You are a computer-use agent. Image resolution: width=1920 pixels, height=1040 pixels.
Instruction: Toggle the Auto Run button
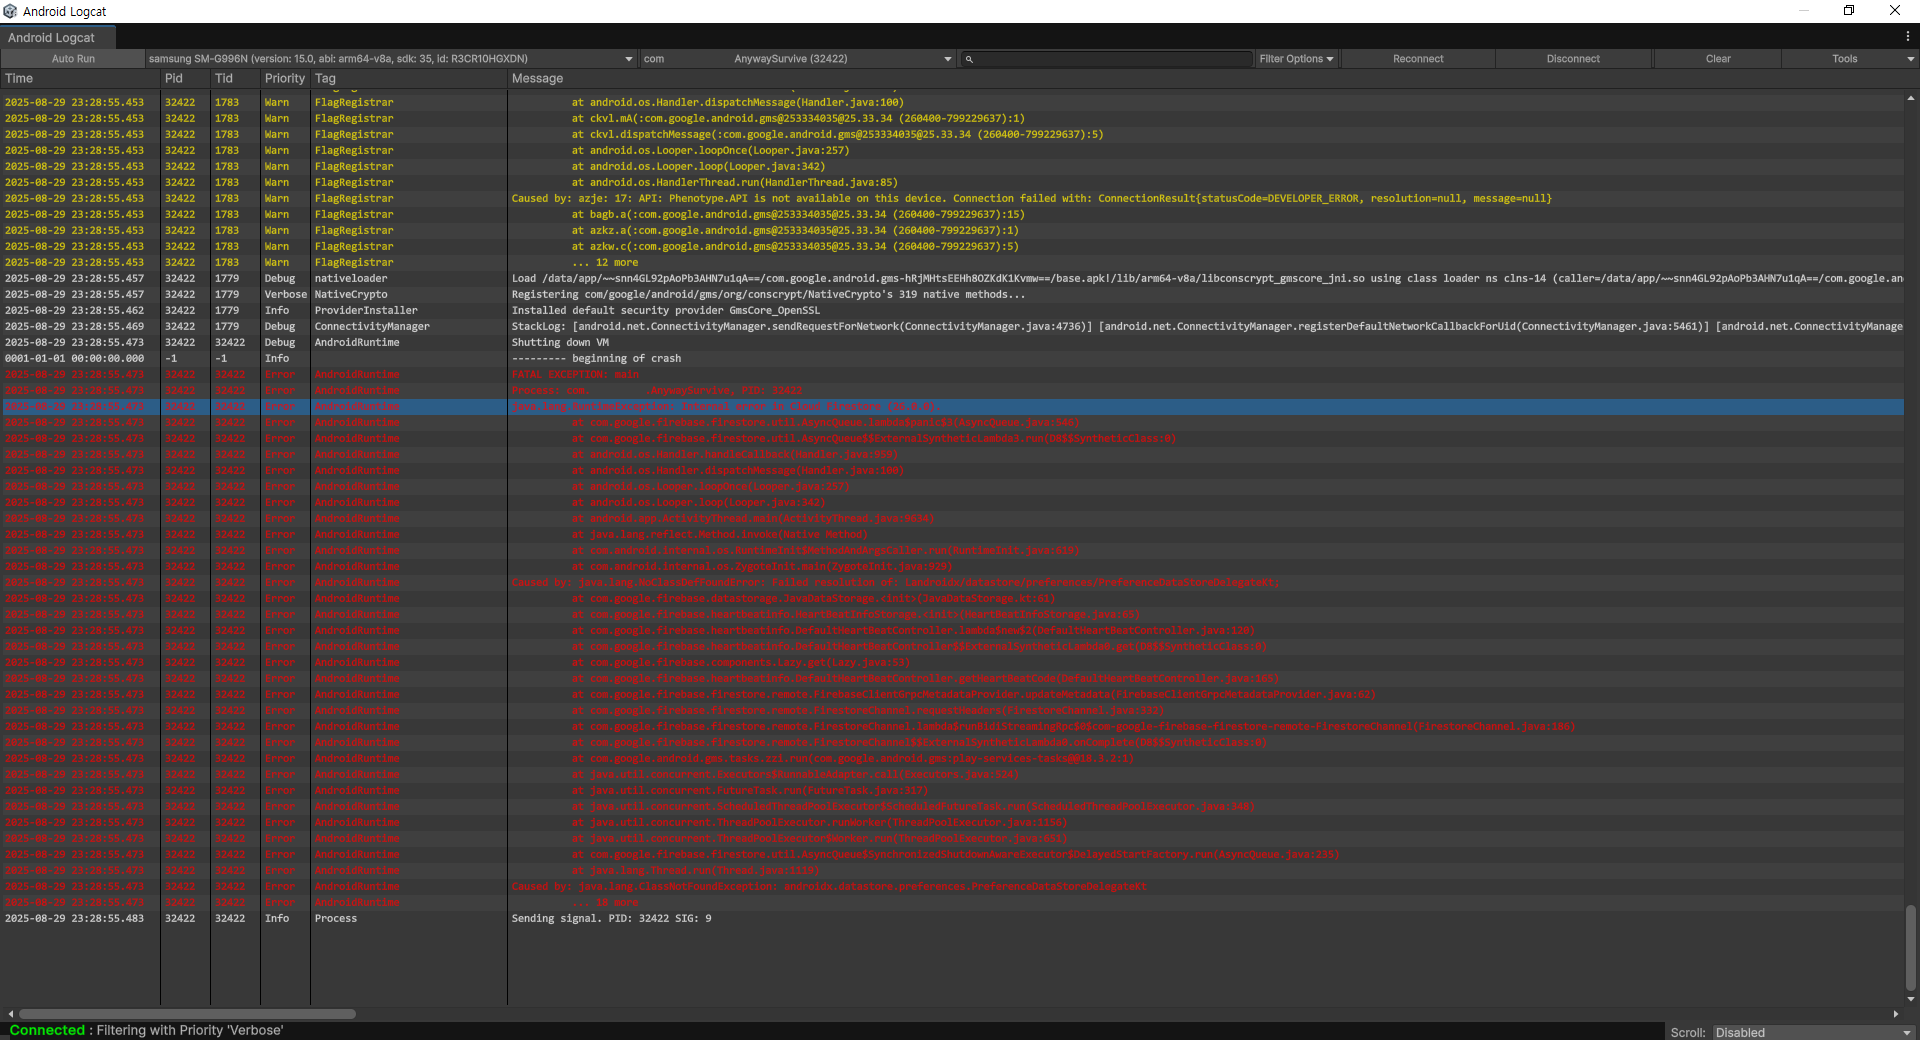coord(73,59)
